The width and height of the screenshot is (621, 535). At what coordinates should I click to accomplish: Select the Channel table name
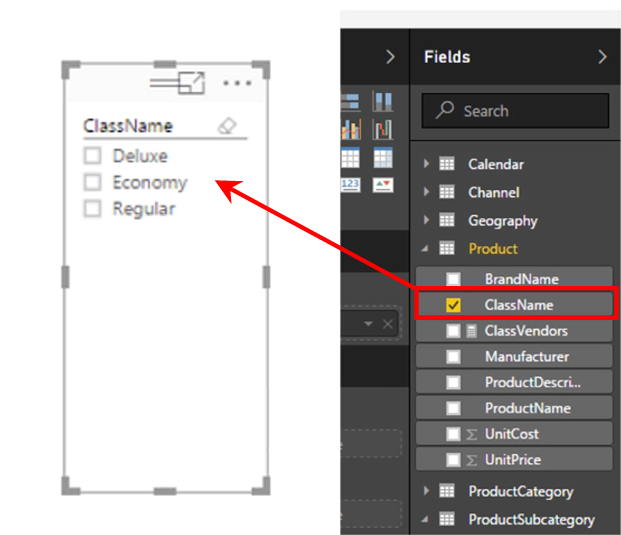(x=494, y=192)
